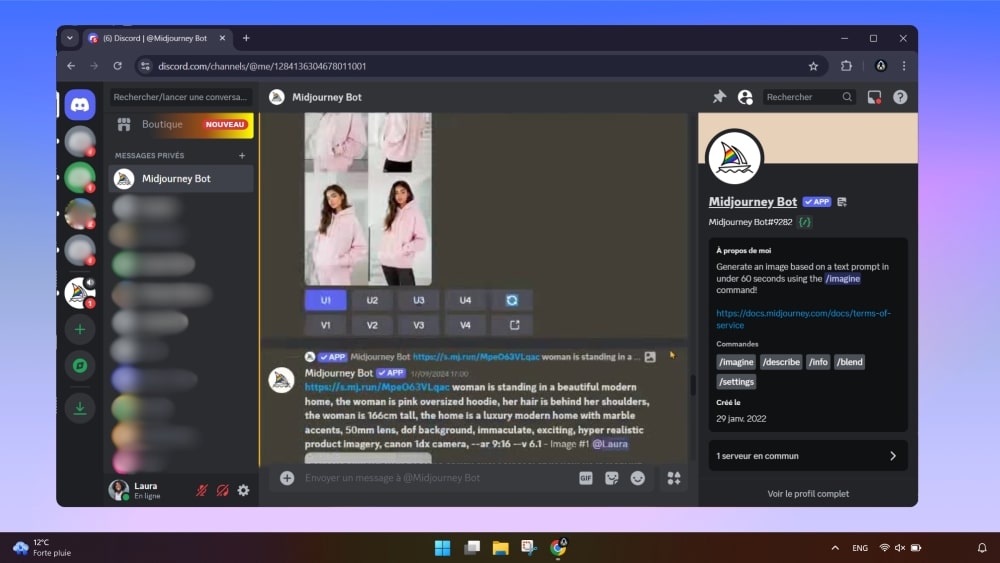This screenshot has width=1000, height=563.
Task: Open the inbox icon in header
Action: [x=874, y=97]
